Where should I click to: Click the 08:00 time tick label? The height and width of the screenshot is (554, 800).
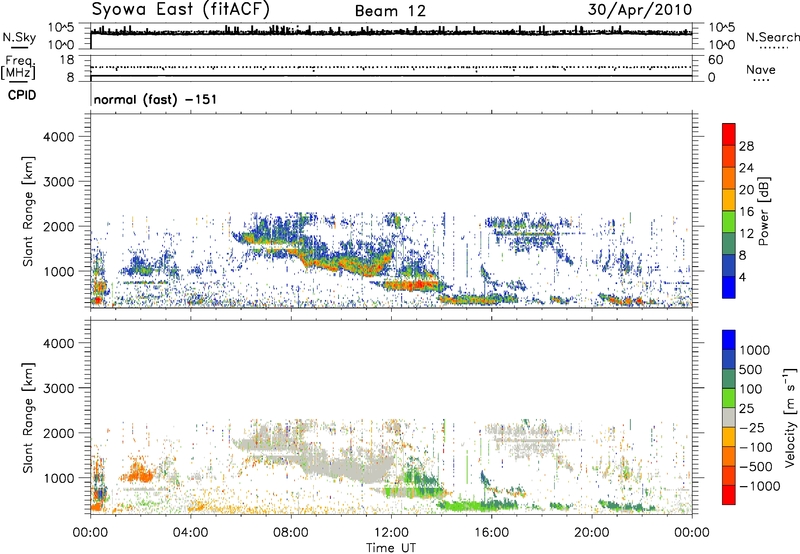tap(291, 533)
